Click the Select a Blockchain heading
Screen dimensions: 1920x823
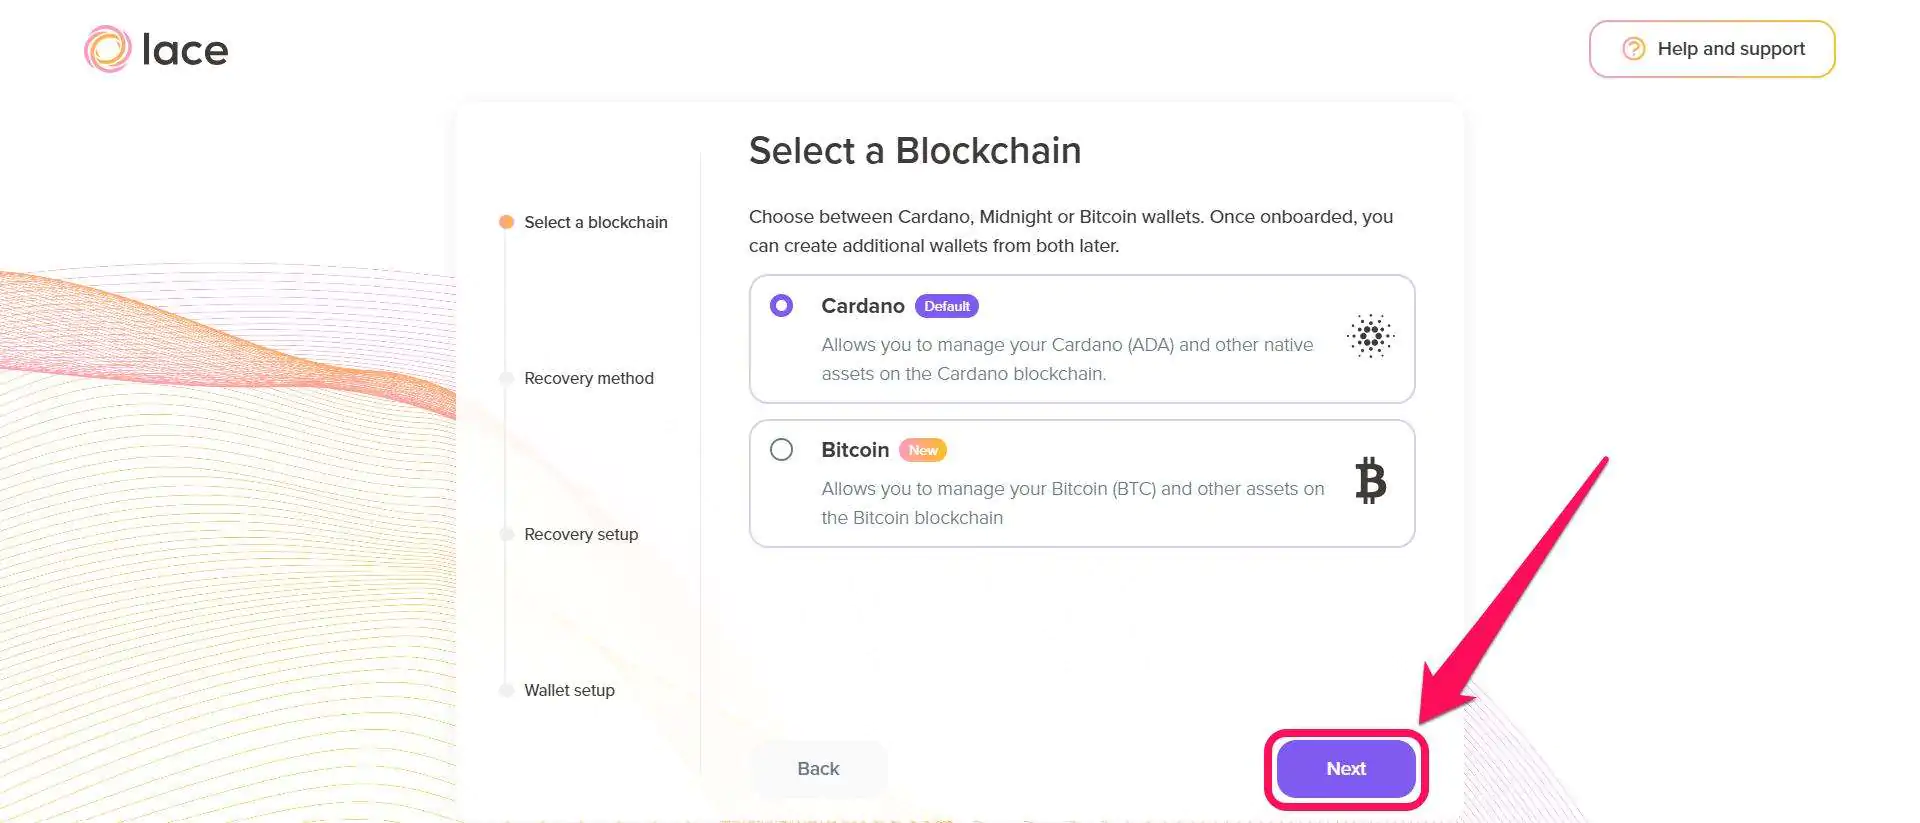pyautogui.click(x=914, y=150)
